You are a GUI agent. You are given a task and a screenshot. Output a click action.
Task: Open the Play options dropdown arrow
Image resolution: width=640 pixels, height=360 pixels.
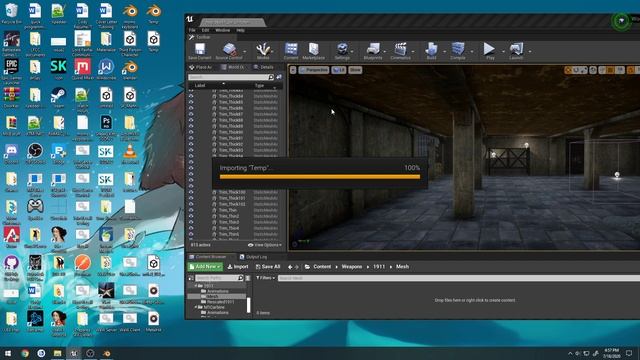pyautogui.click(x=502, y=51)
